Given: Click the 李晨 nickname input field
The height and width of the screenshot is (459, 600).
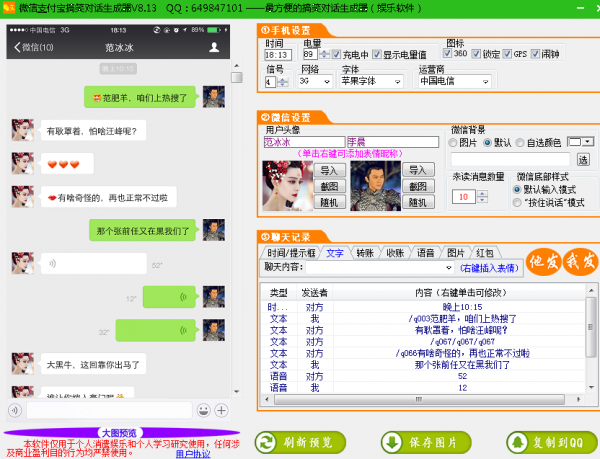Looking at the screenshot, I should pyautogui.click(x=393, y=142).
